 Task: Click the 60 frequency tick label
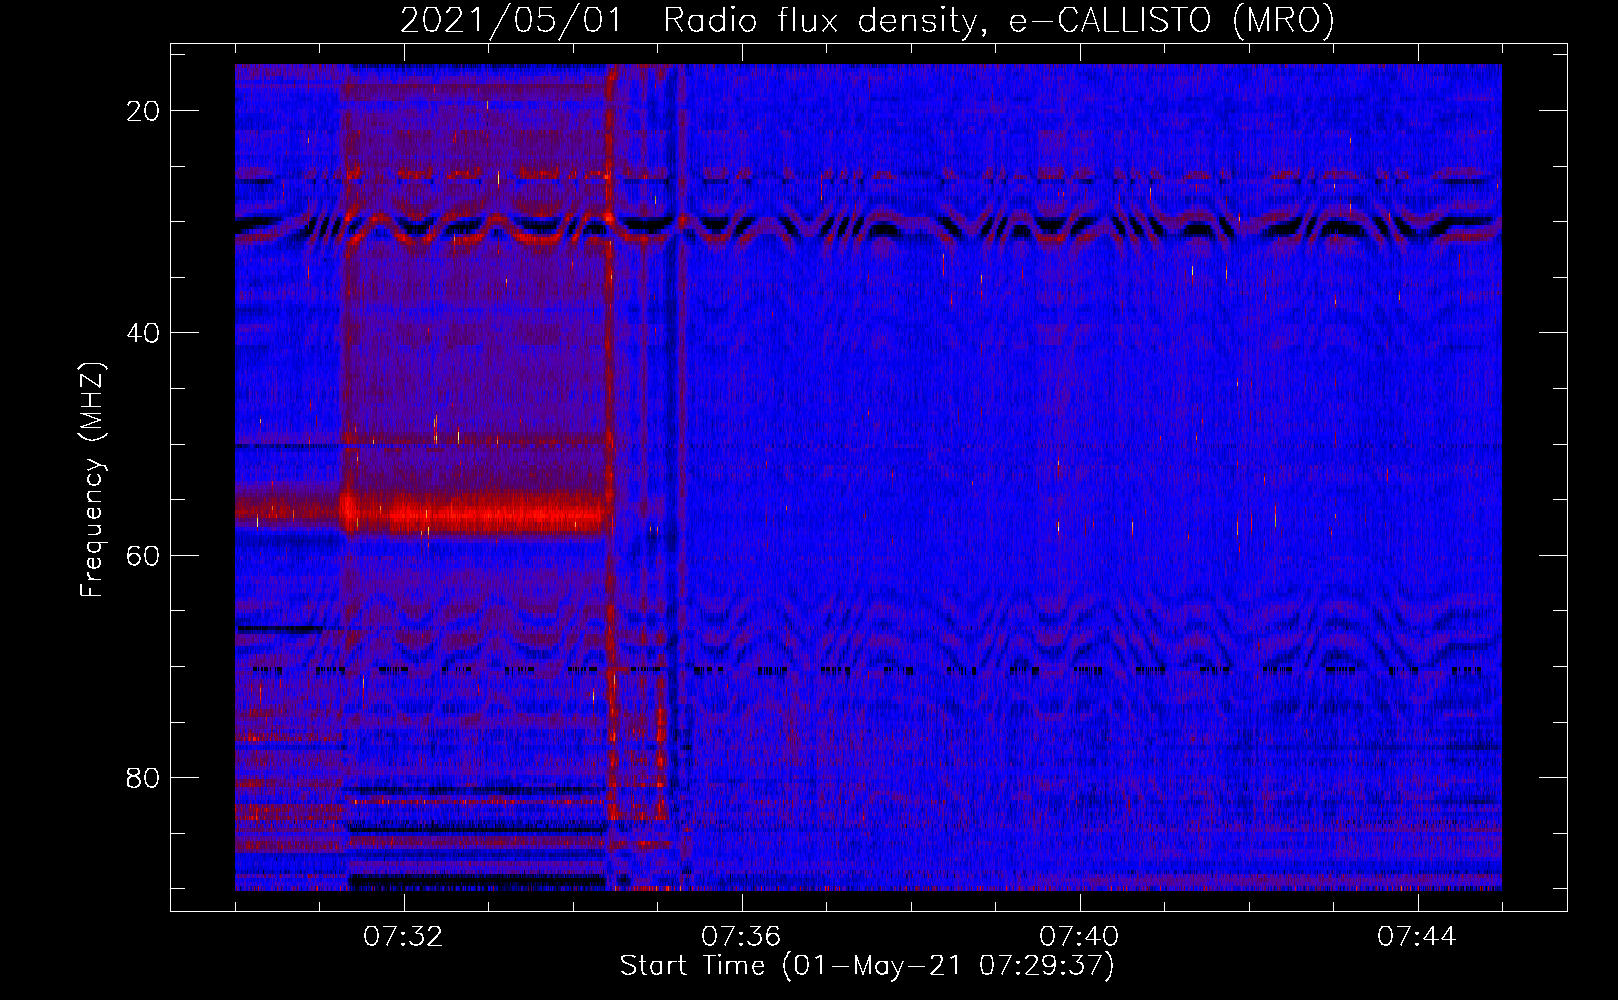pyautogui.click(x=144, y=555)
